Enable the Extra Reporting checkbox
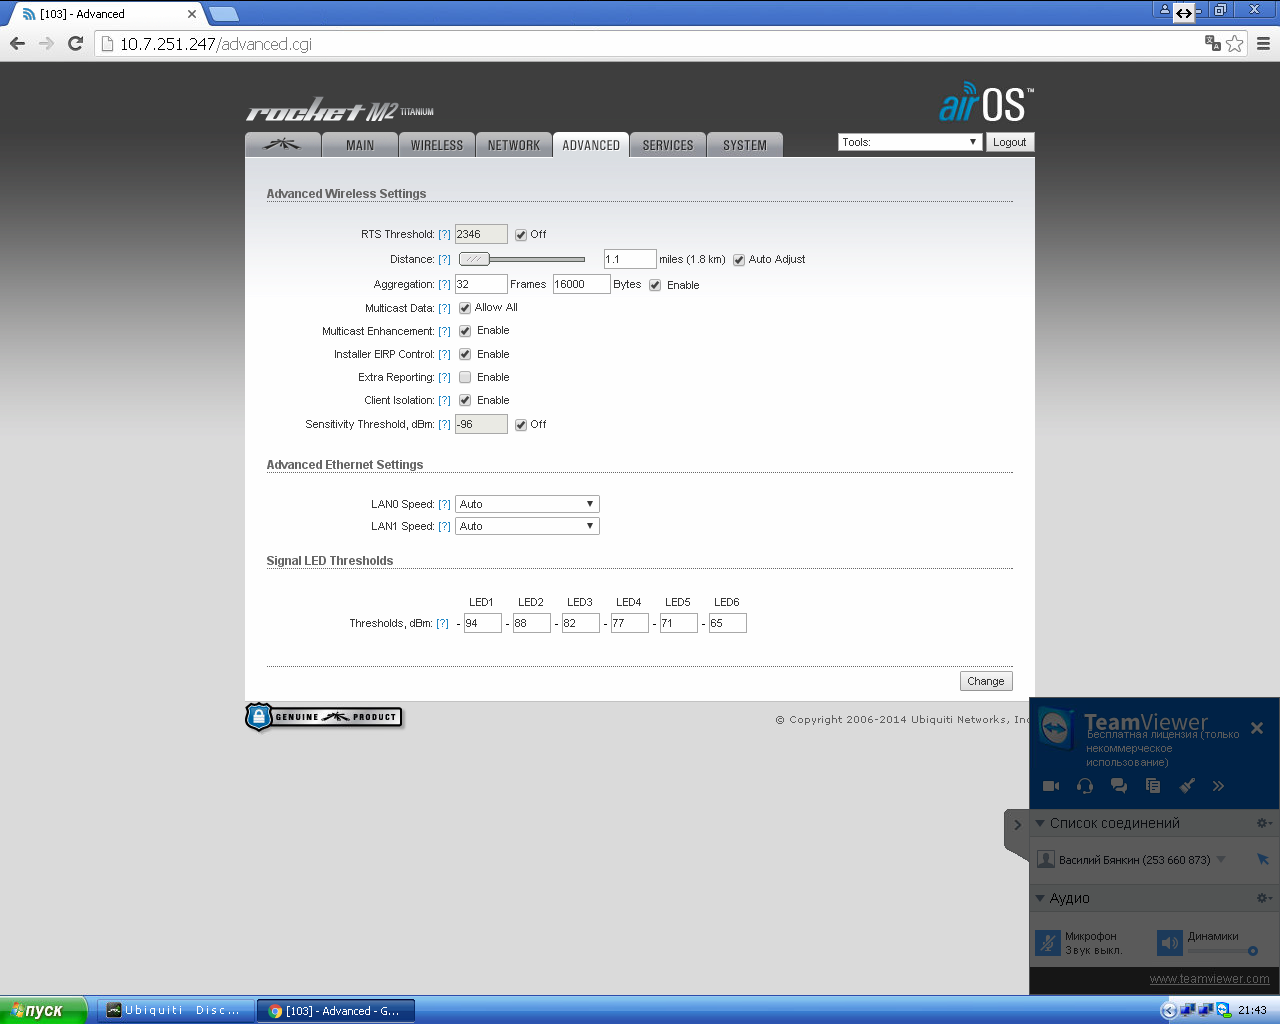The height and width of the screenshot is (1024, 1280). (x=465, y=377)
